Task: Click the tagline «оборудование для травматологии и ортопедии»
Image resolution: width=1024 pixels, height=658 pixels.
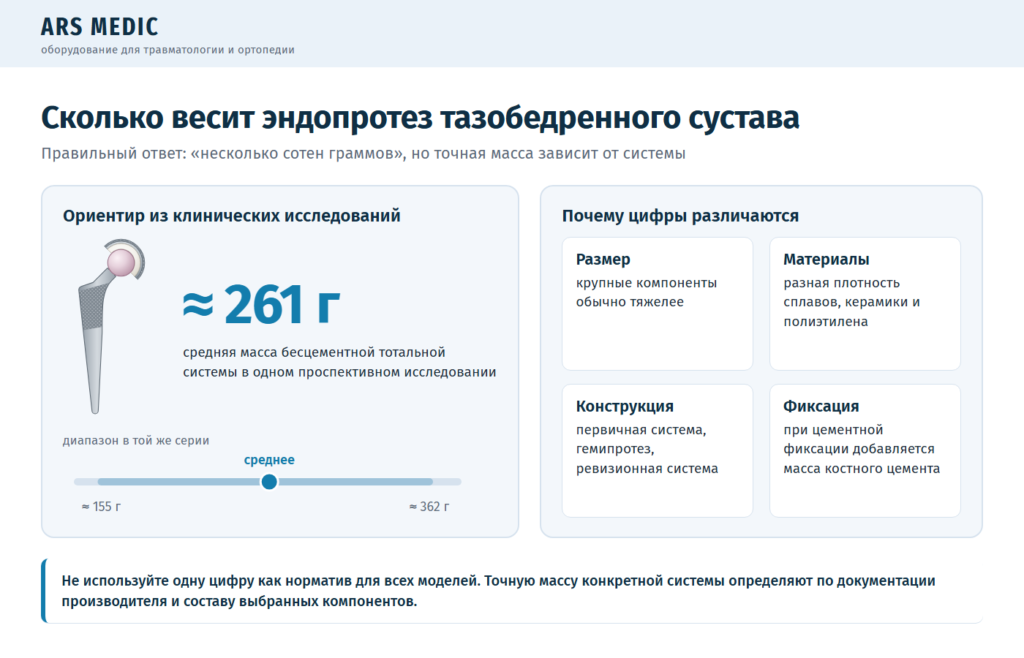Action: [168, 50]
